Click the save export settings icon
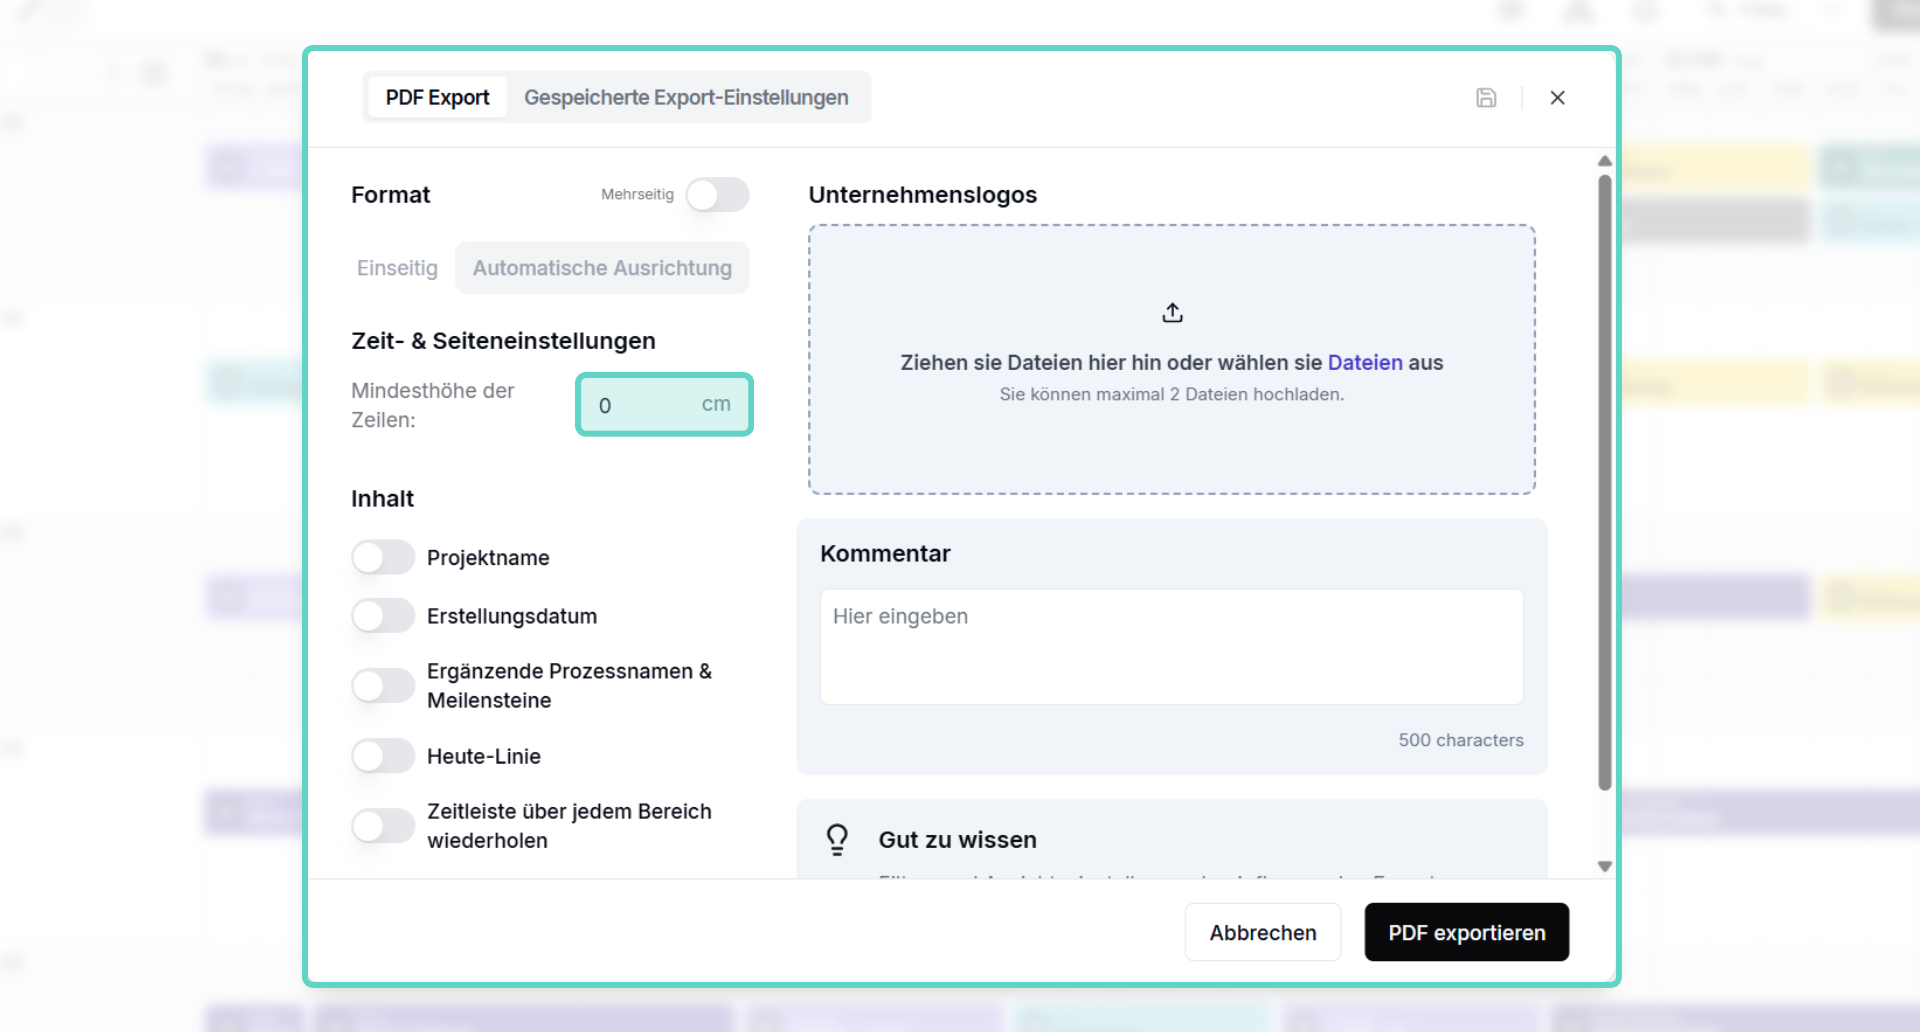The height and width of the screenshot is (1032, 1920). (1486, 98)
